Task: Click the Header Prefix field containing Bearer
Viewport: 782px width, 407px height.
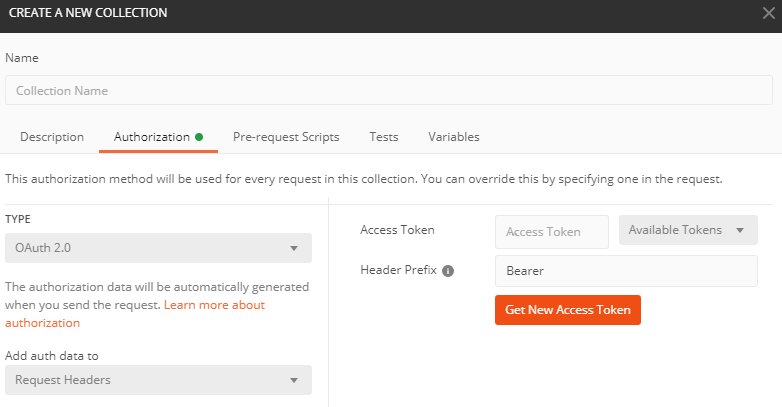Action: (626, 271)
